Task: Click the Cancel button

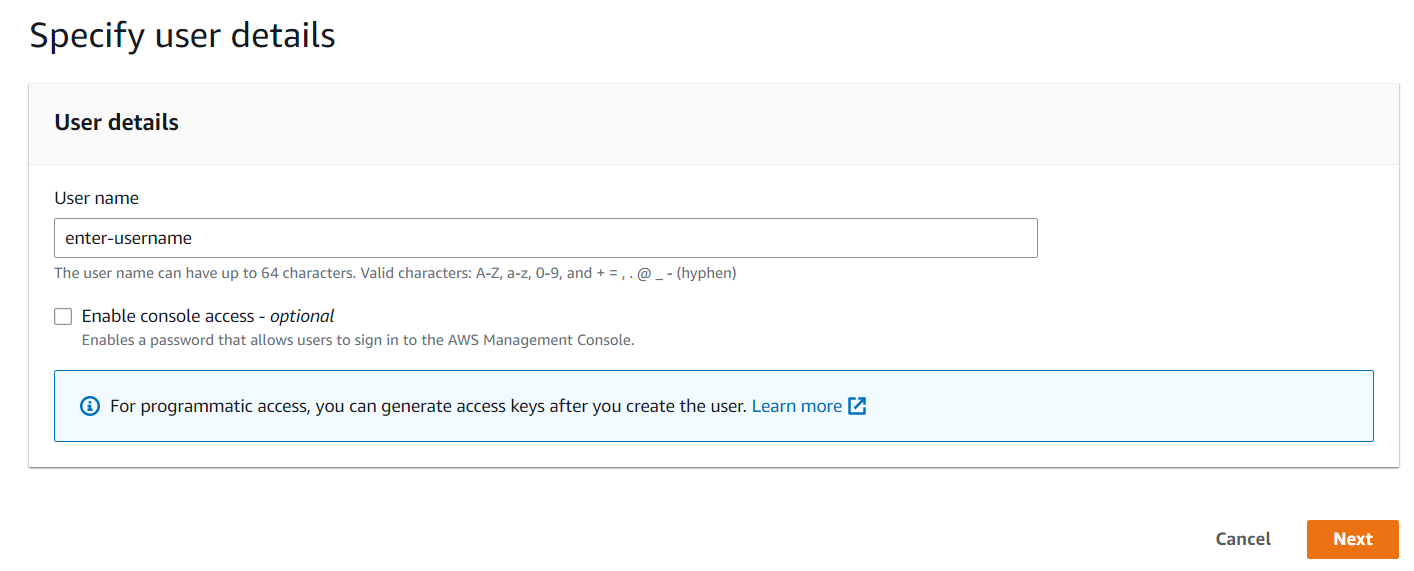Action: pos(1243,539)
